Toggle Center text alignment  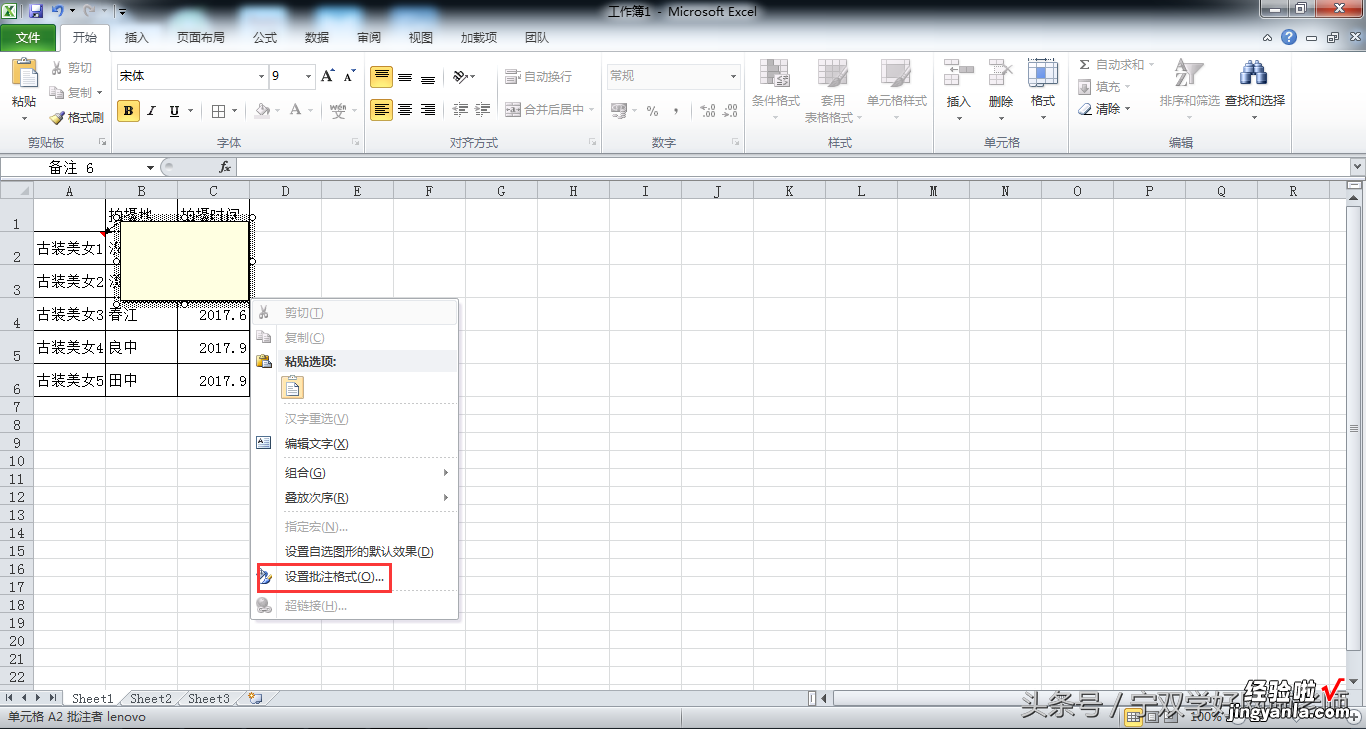coord(405,110)
